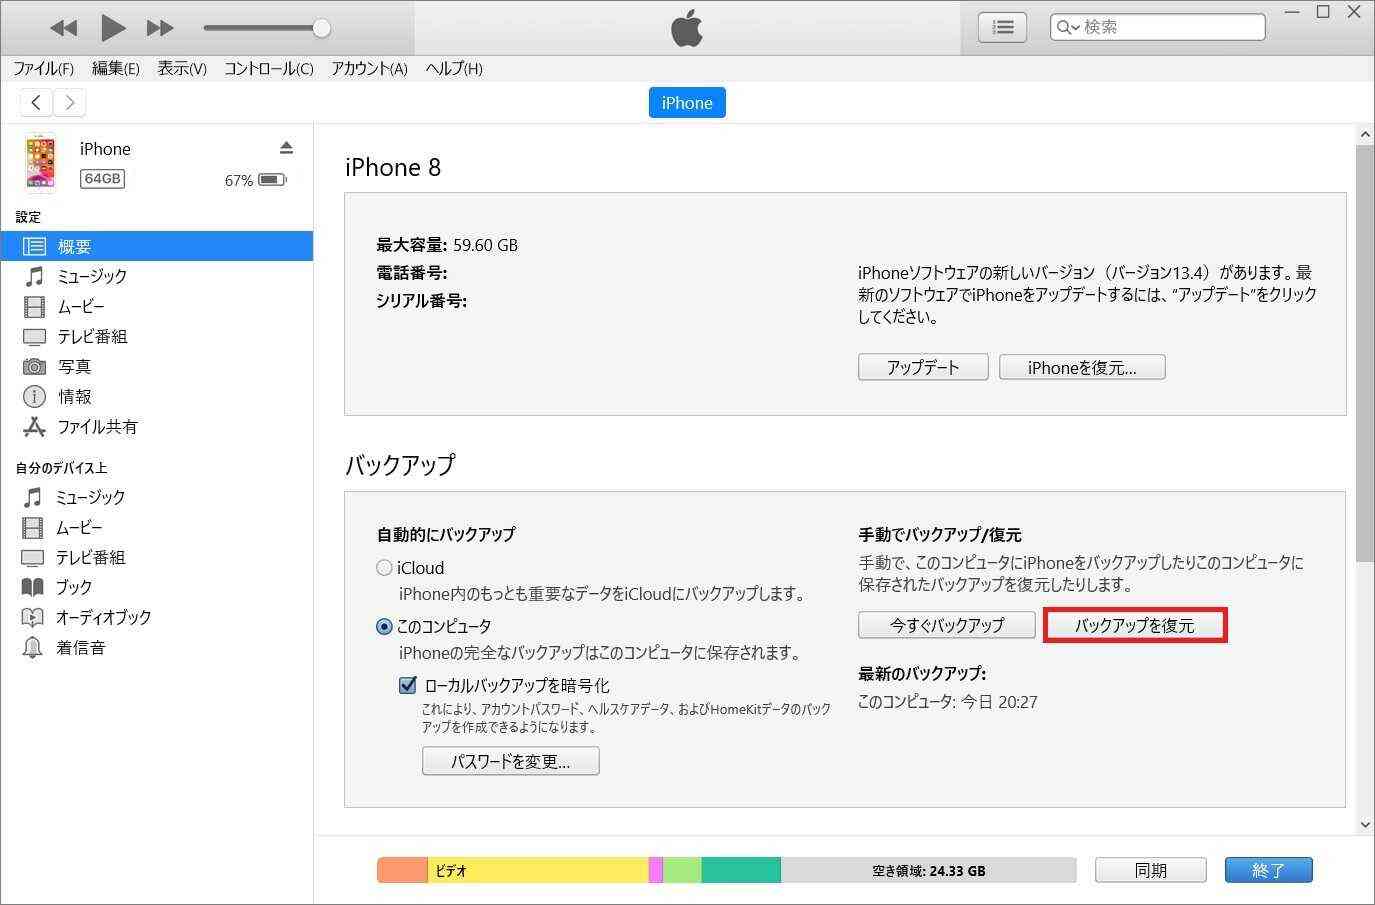Open the ファイル(F) menu
The height and width of the screenshot is (905, 1375).
43,68
